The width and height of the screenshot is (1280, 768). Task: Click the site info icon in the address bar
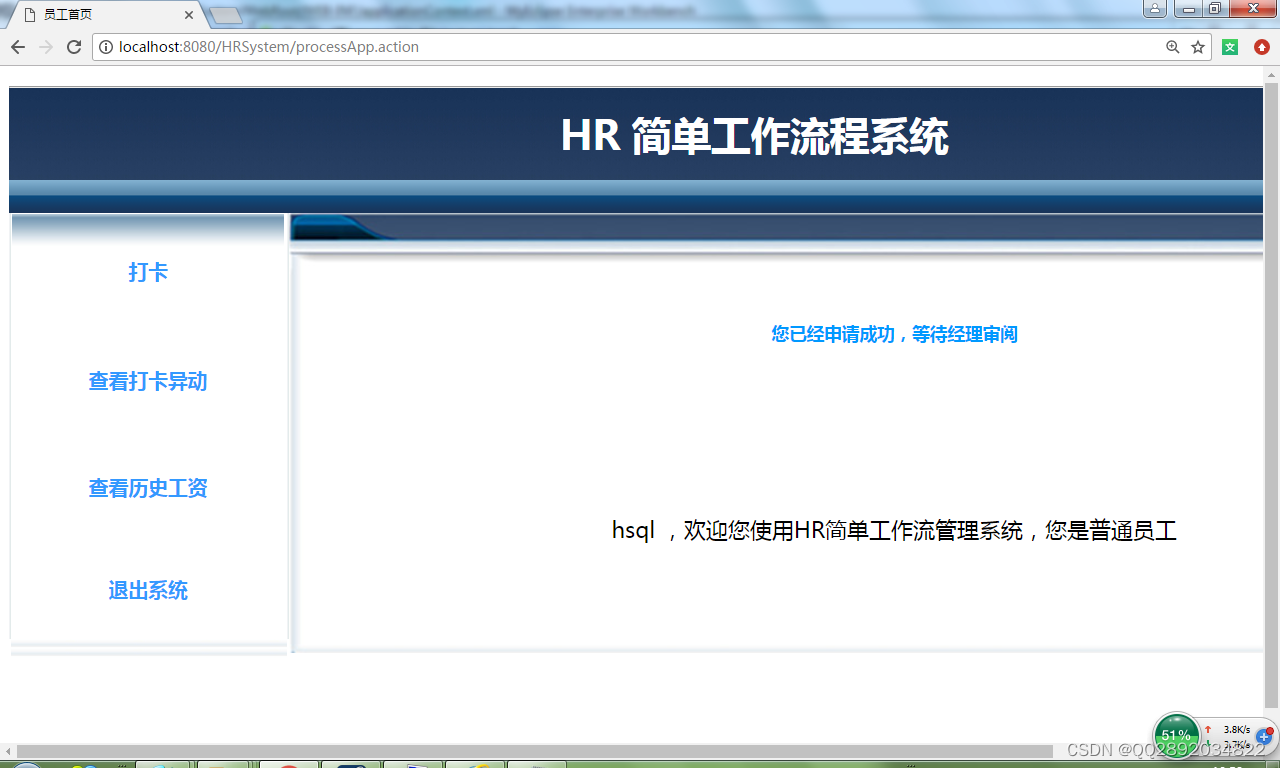(x=104, y=46)
